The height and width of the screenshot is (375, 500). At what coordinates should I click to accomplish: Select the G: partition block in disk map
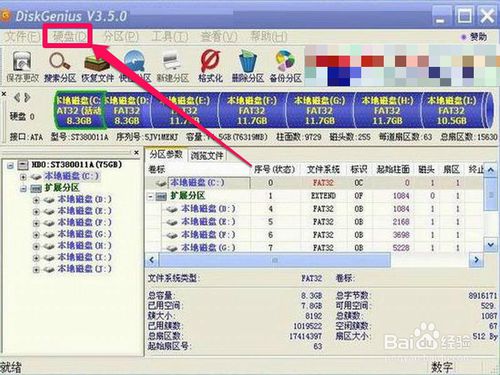(x=320, y=110)
